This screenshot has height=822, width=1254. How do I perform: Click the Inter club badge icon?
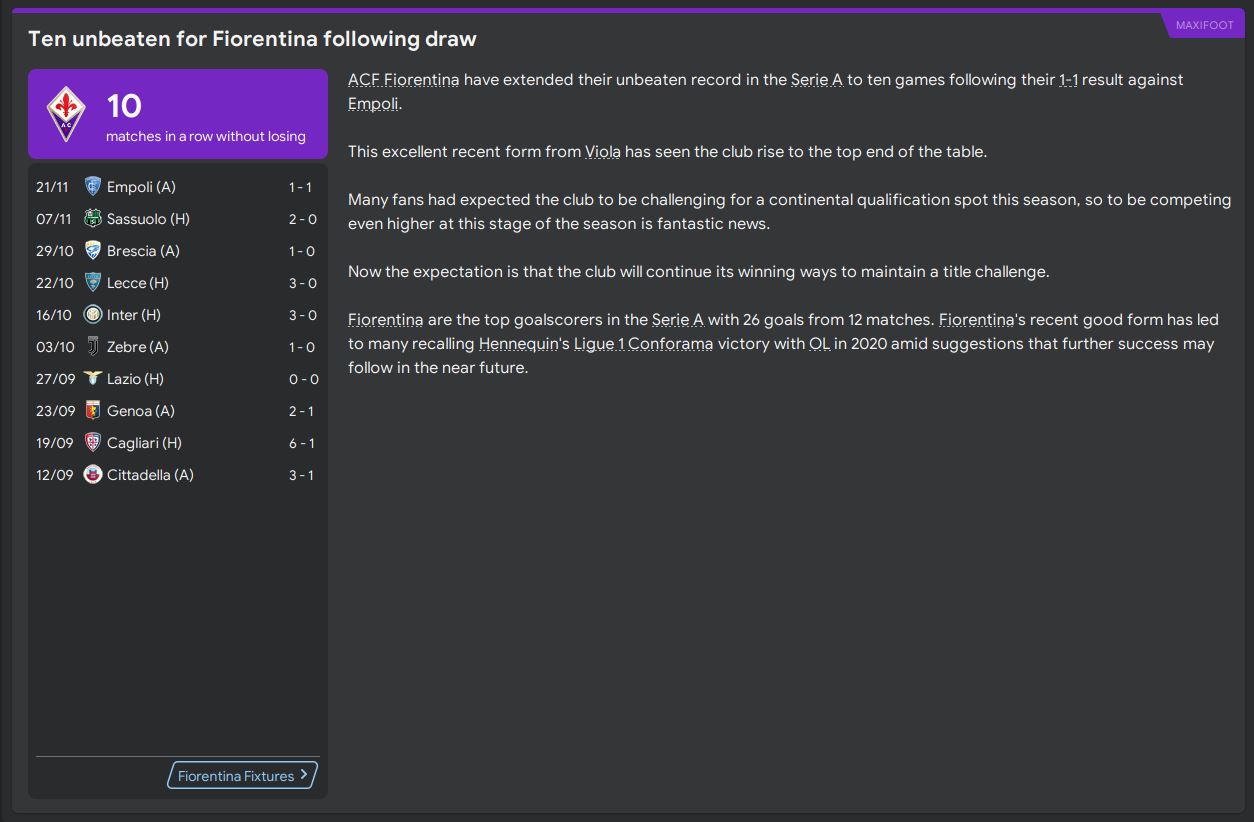pyautogui.click(x=93, y=315)
